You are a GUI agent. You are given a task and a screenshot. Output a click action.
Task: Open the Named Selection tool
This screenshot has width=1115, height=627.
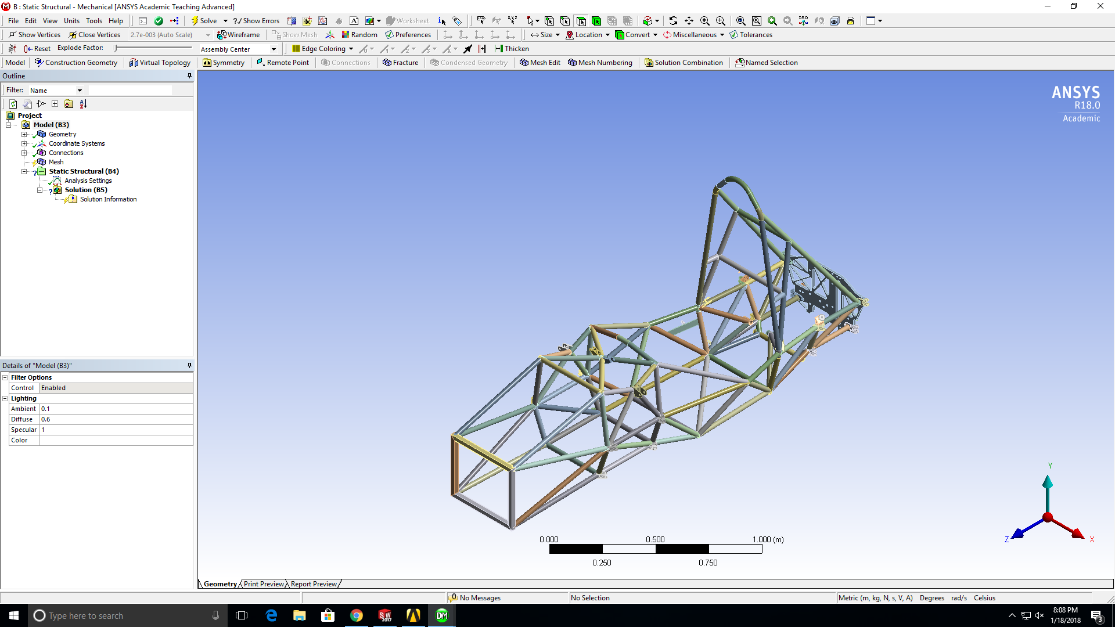coord(766,63)
